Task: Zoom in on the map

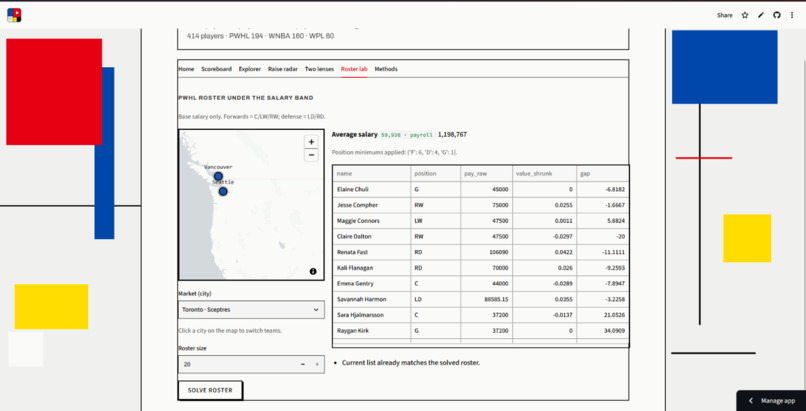Action: (x=311, y=142)
